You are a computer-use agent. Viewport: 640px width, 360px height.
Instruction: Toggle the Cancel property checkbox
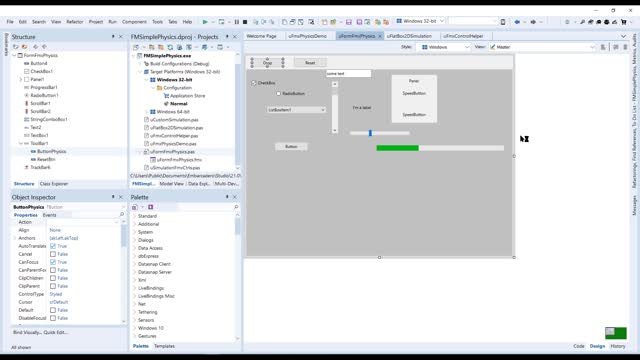click(53, 254)
